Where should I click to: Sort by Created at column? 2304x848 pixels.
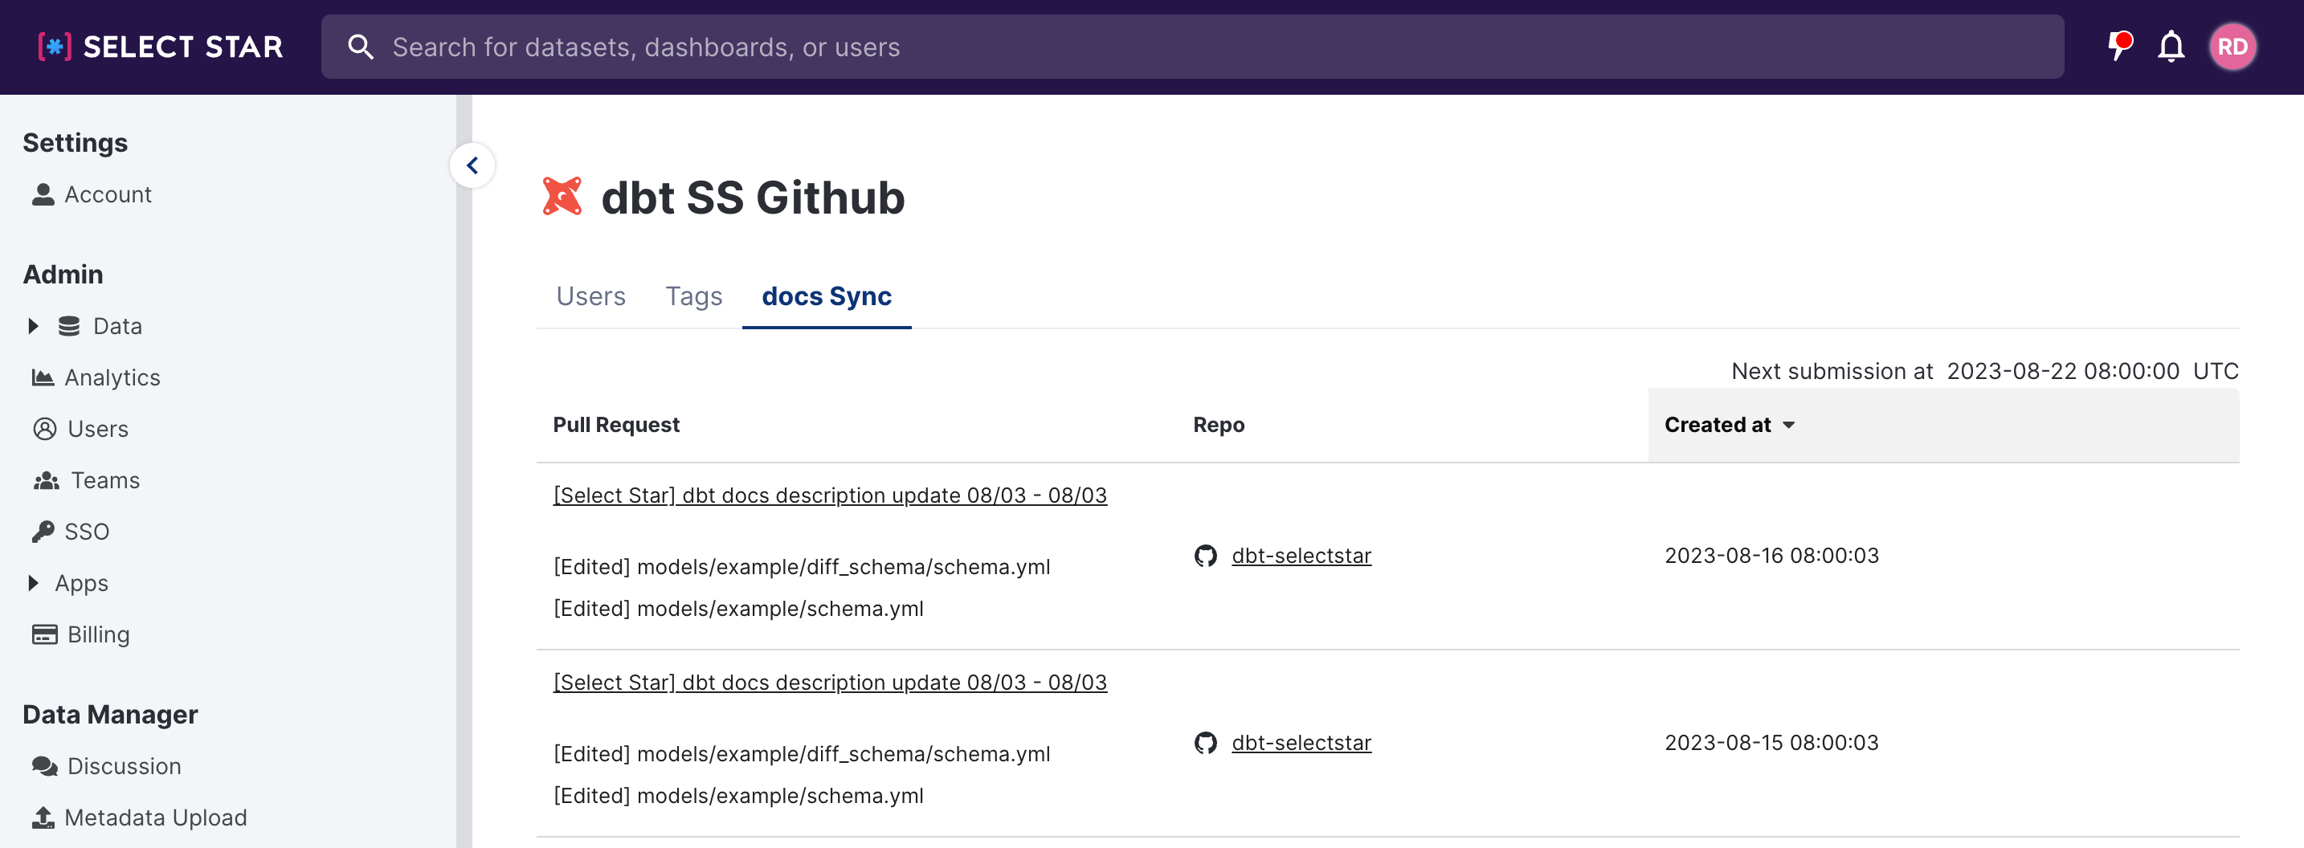[x=1729, y=425]
